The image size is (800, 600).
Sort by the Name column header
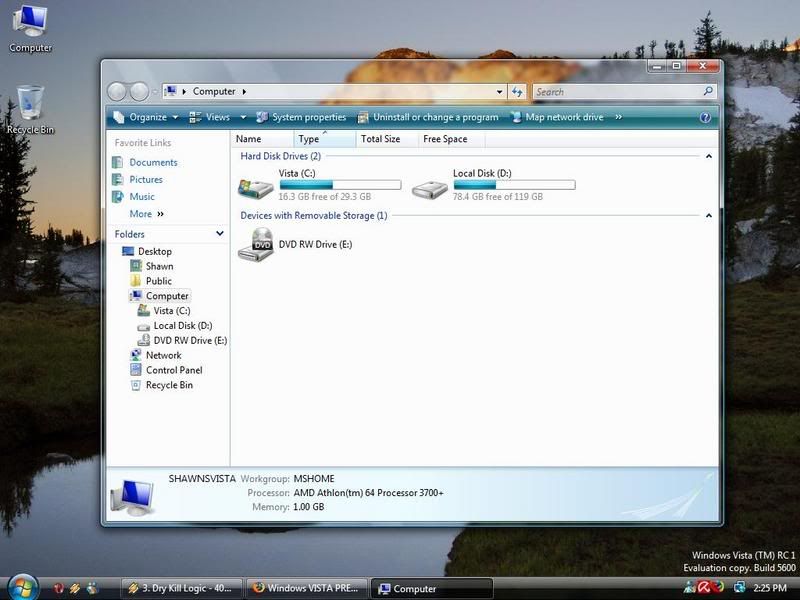[x=263, y=139]
